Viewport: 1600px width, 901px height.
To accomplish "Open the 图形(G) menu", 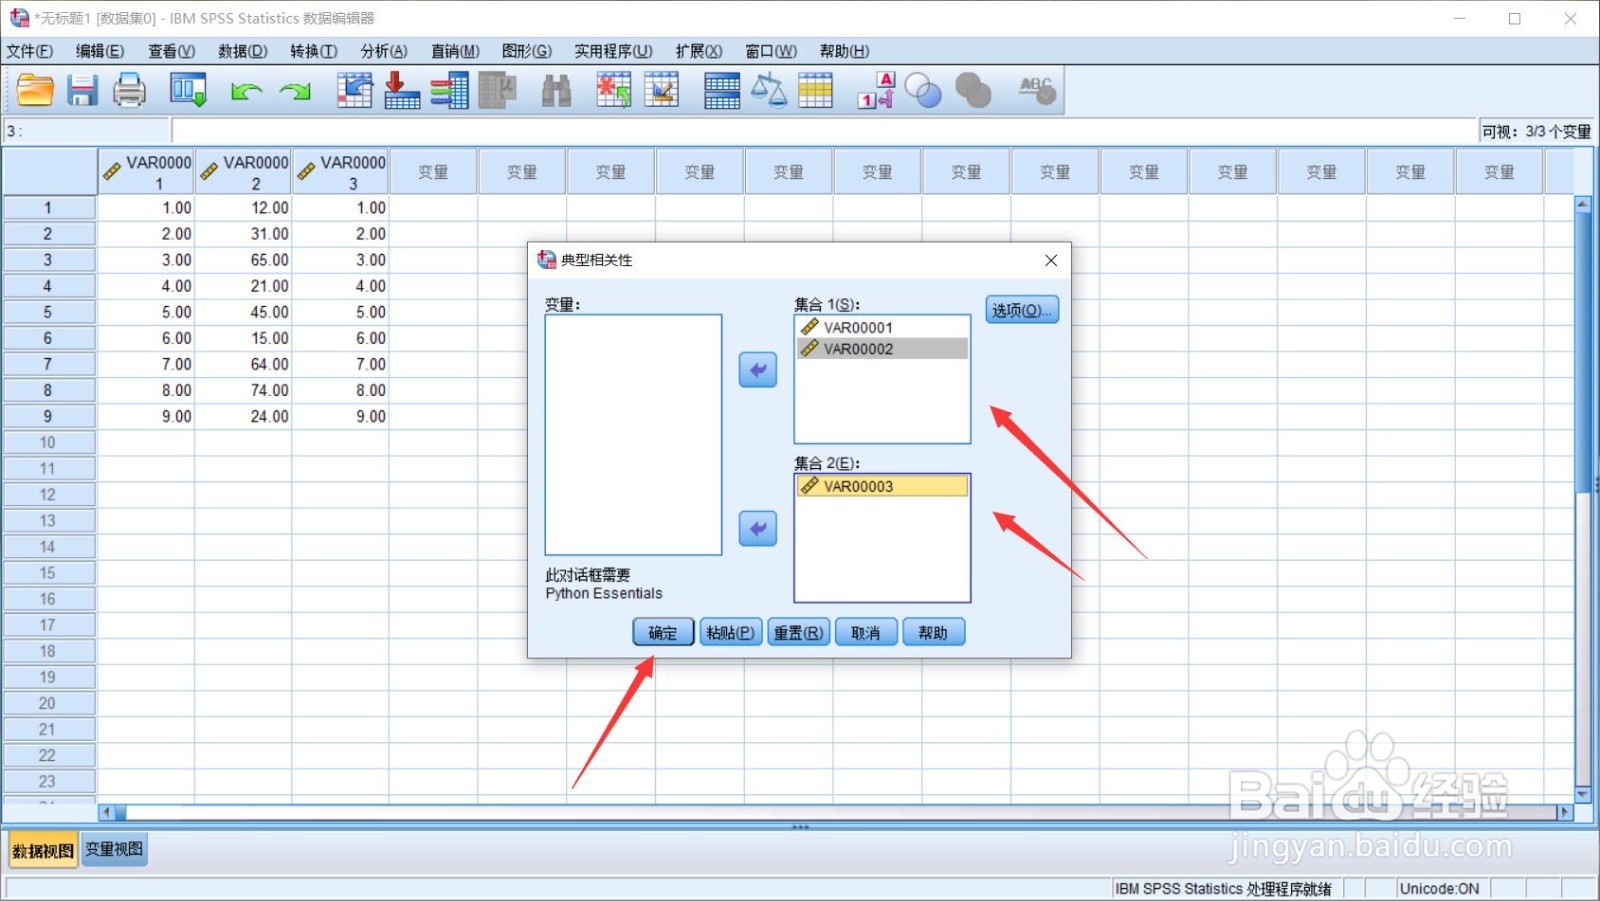I will point(527,51).
